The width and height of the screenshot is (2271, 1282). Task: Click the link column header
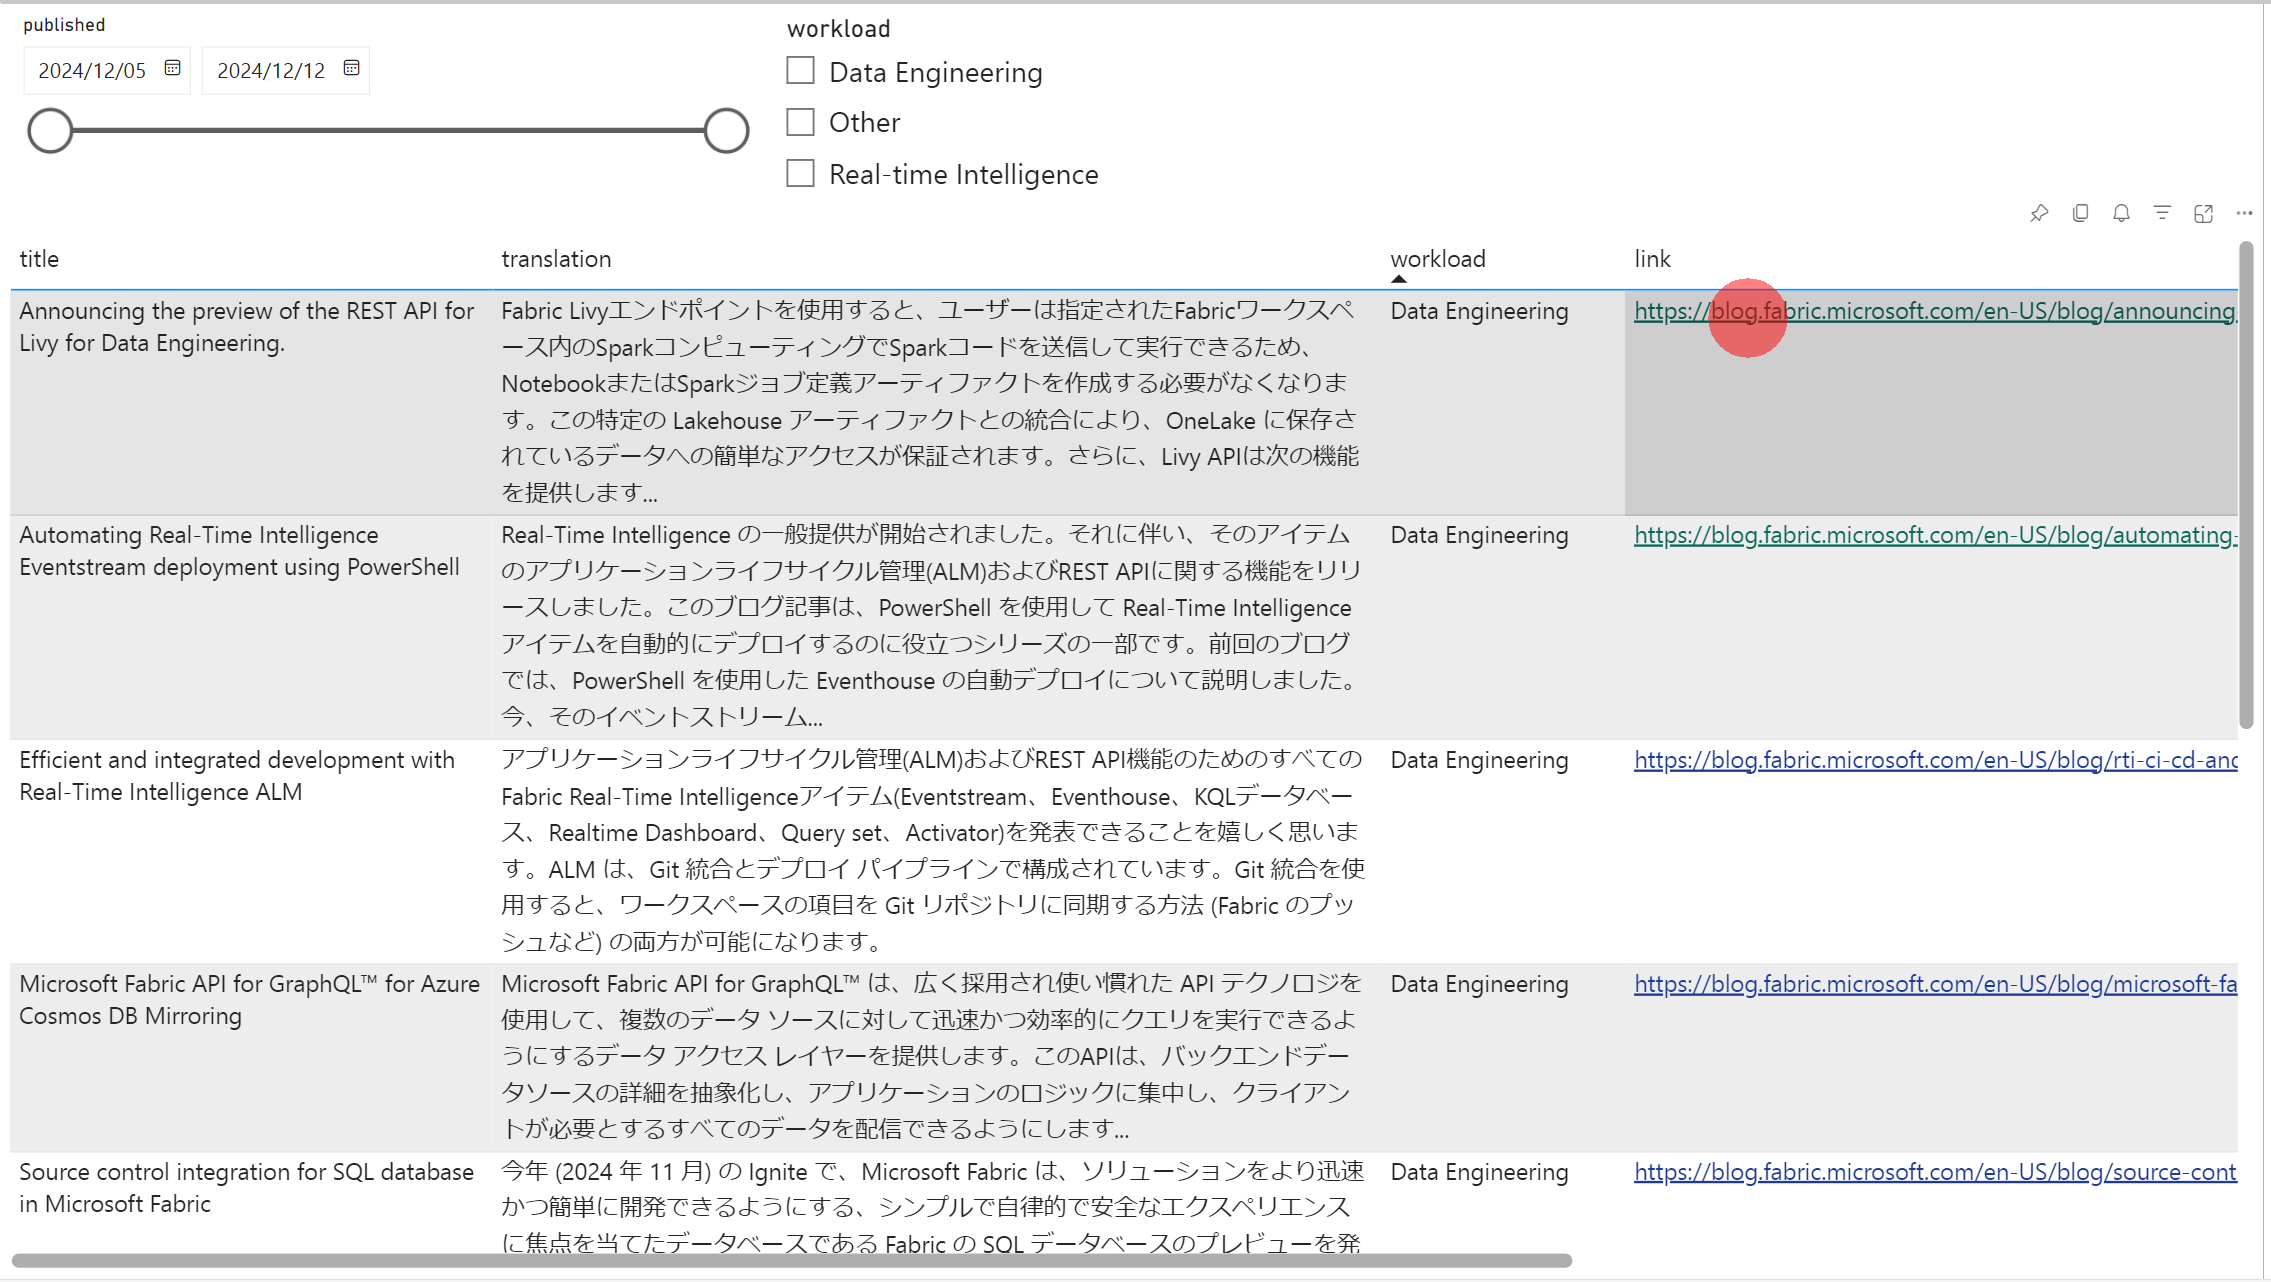click(x=1652, y=259)
